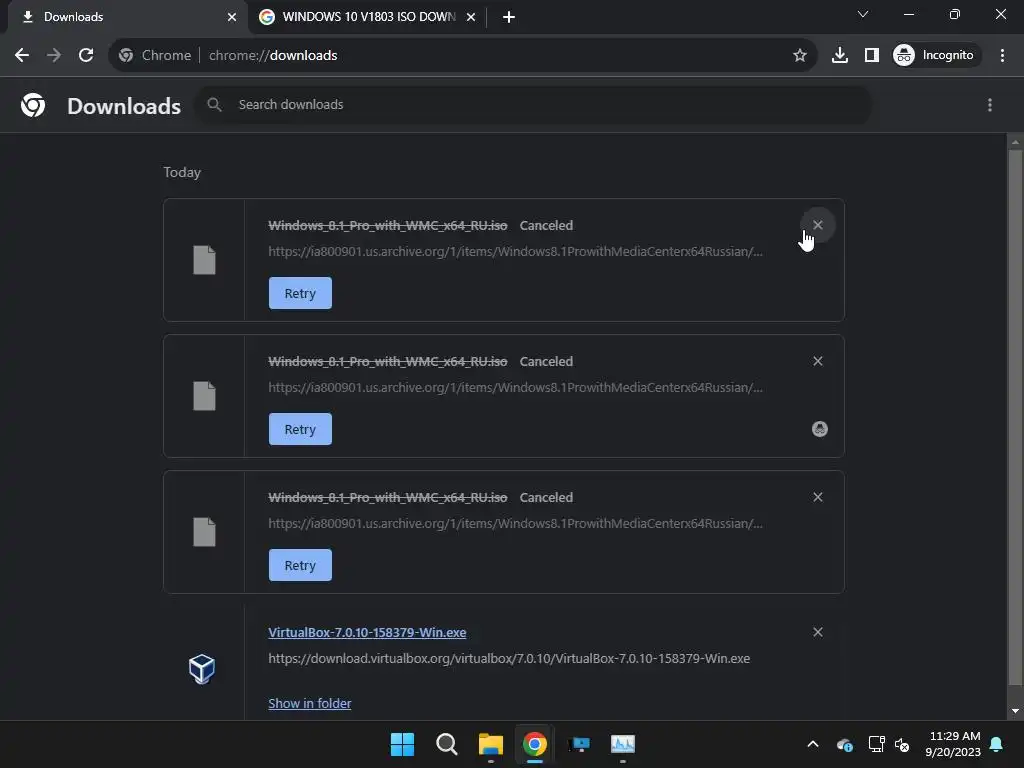Click the file icon of third ISO download
This screenshot has height=768, width=1024.
tap(204, 532)
